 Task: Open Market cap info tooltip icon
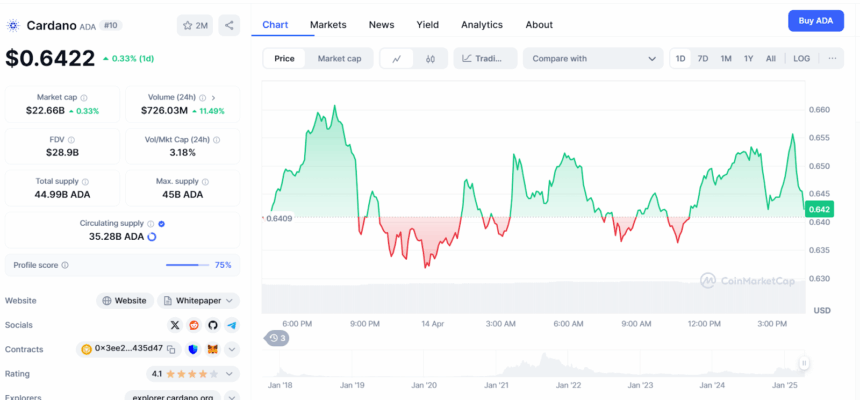[84, 98]
